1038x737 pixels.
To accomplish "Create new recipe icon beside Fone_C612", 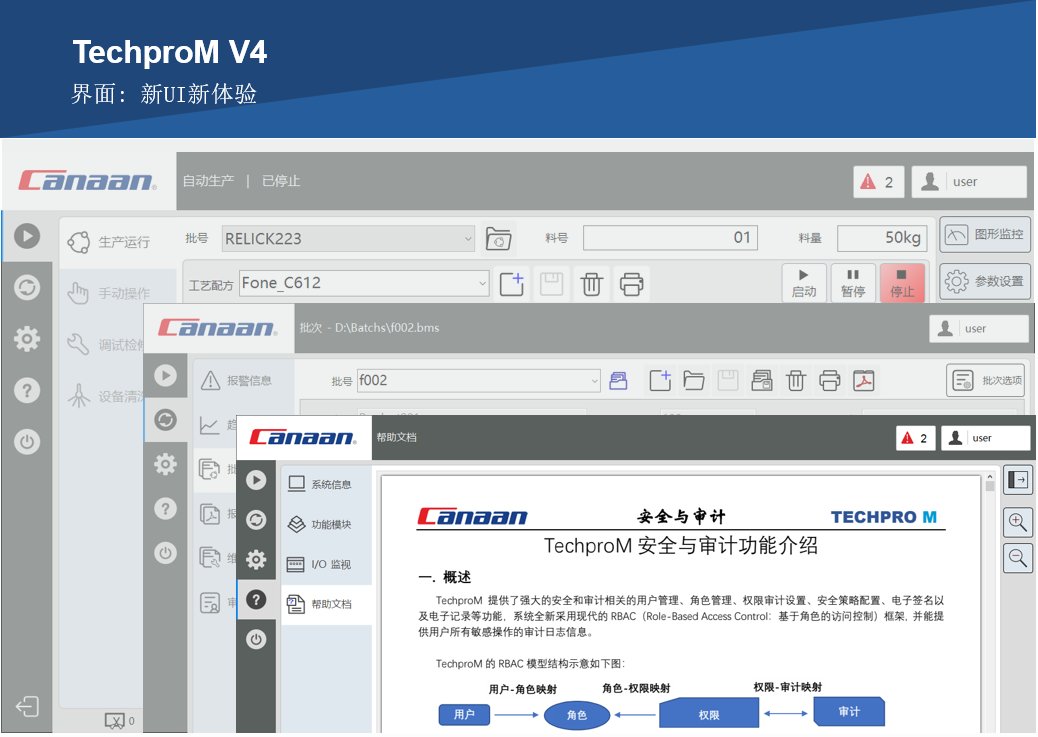I will (x=512, y=284).
